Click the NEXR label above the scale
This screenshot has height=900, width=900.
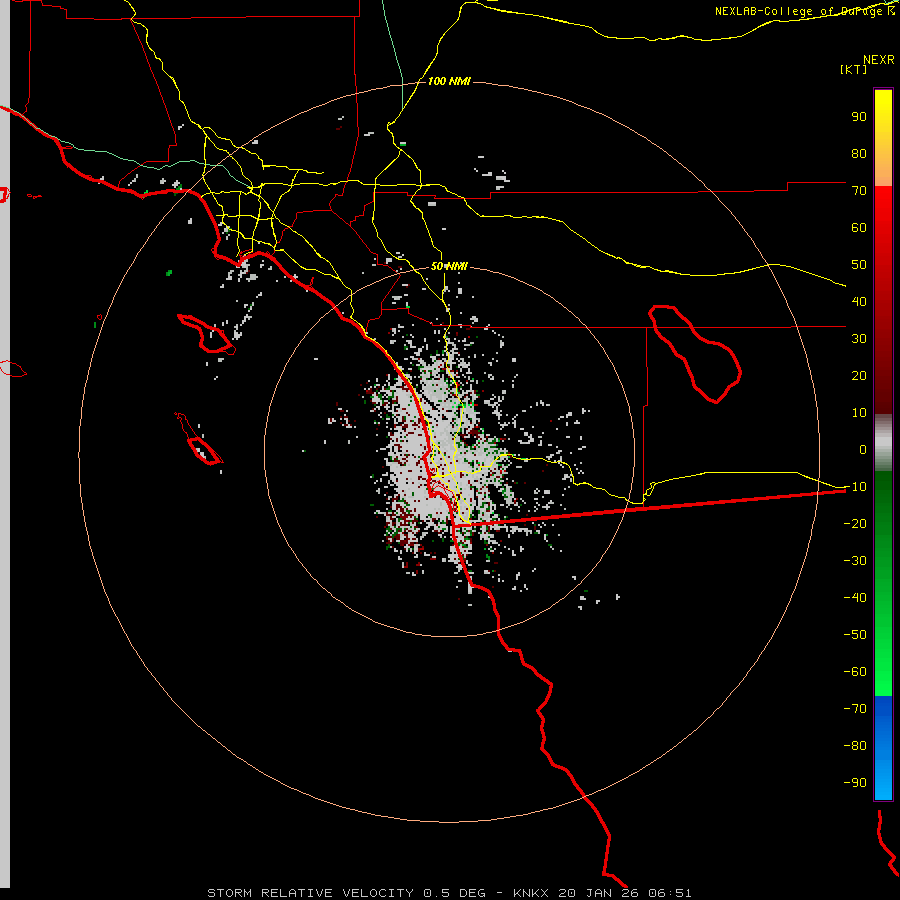(879, 60)
